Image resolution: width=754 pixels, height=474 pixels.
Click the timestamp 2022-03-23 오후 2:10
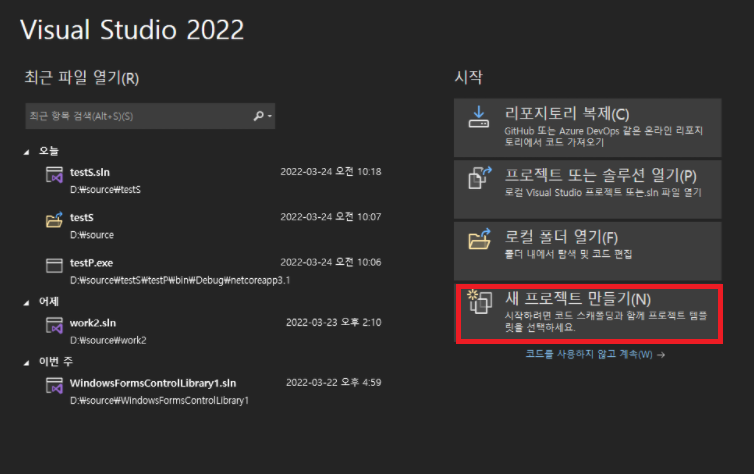[x=334, y=322]
